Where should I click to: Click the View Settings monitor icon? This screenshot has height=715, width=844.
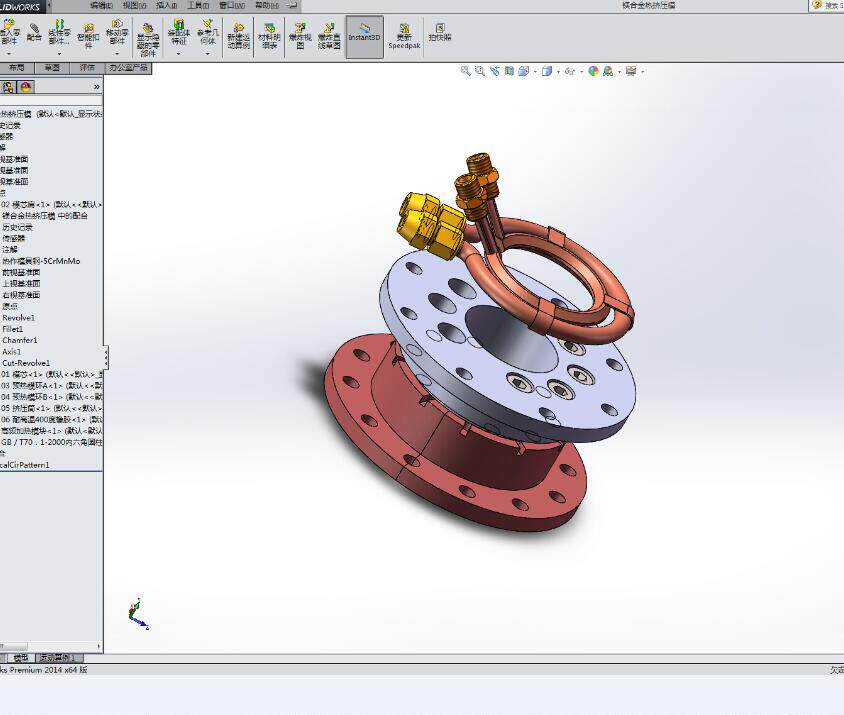631,71
